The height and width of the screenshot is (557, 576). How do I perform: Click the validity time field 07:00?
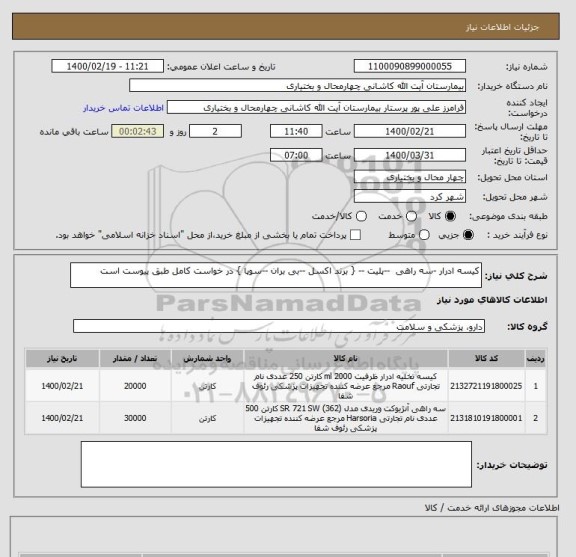[x=296, y=155]
